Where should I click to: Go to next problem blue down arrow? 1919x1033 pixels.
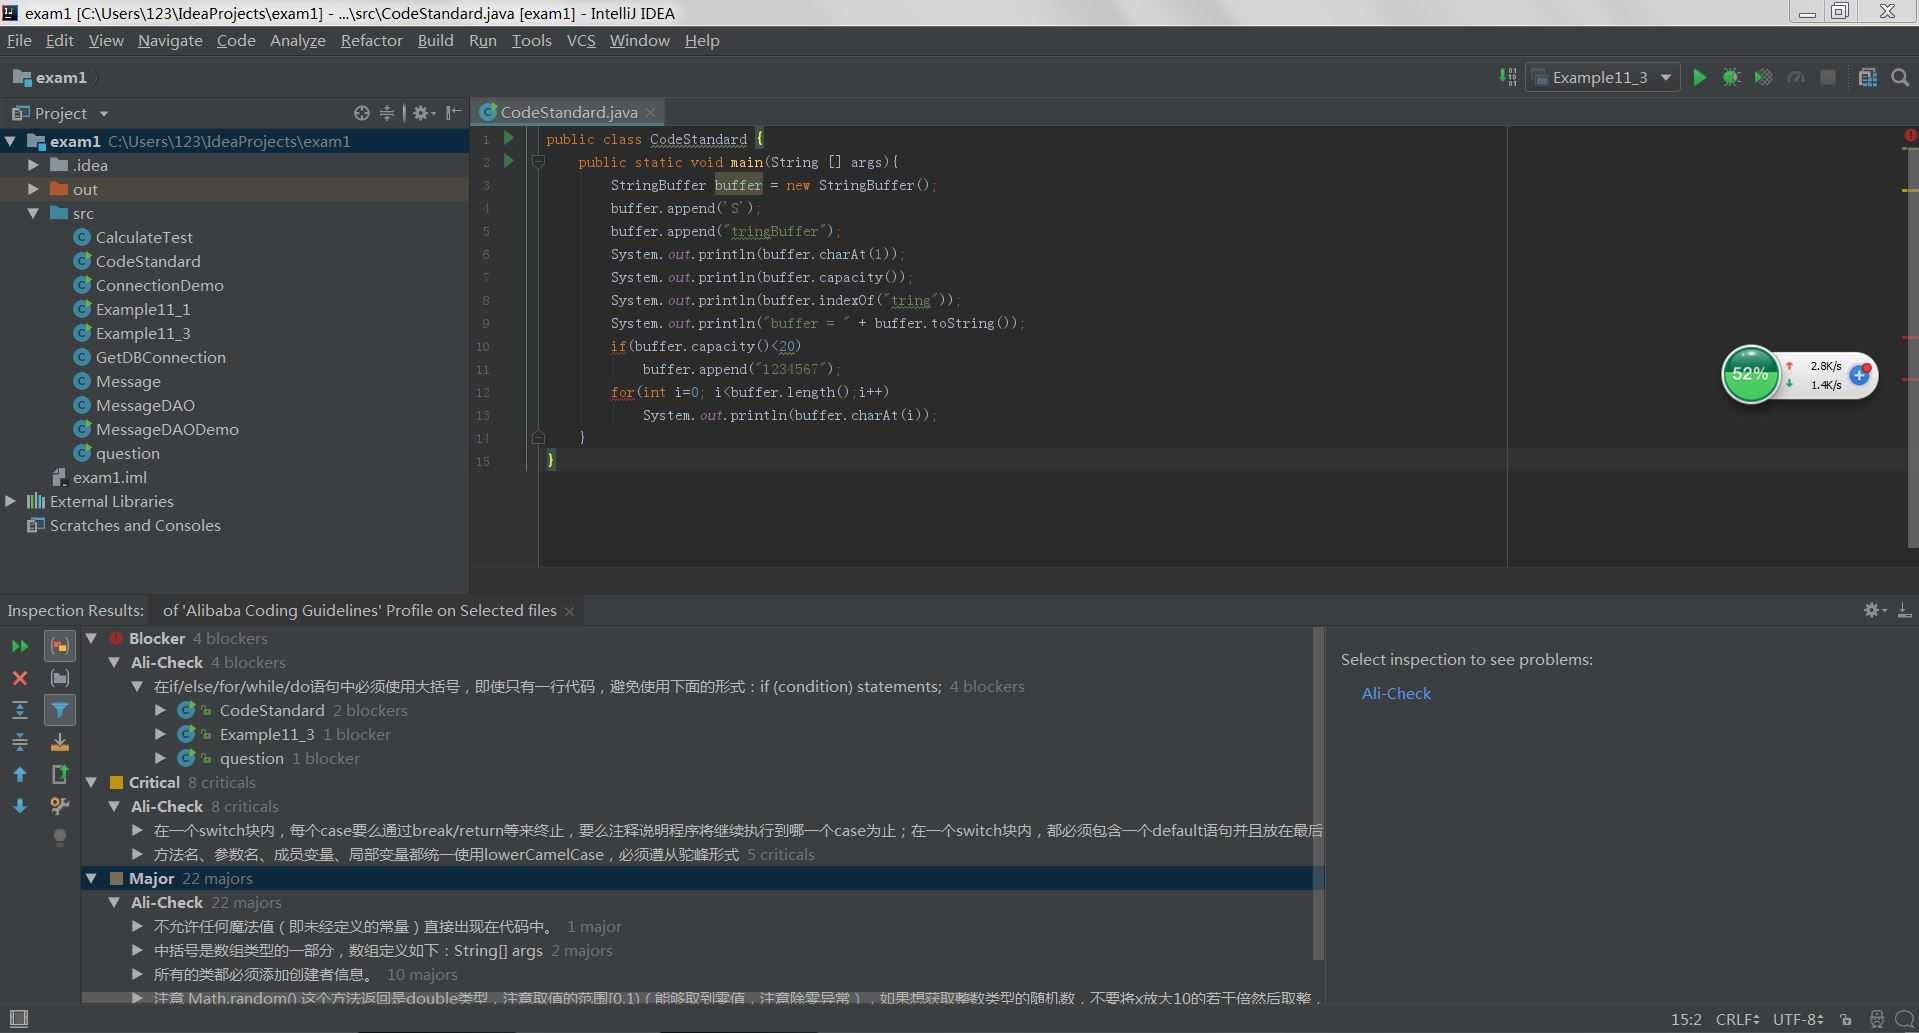coord(20,806)
